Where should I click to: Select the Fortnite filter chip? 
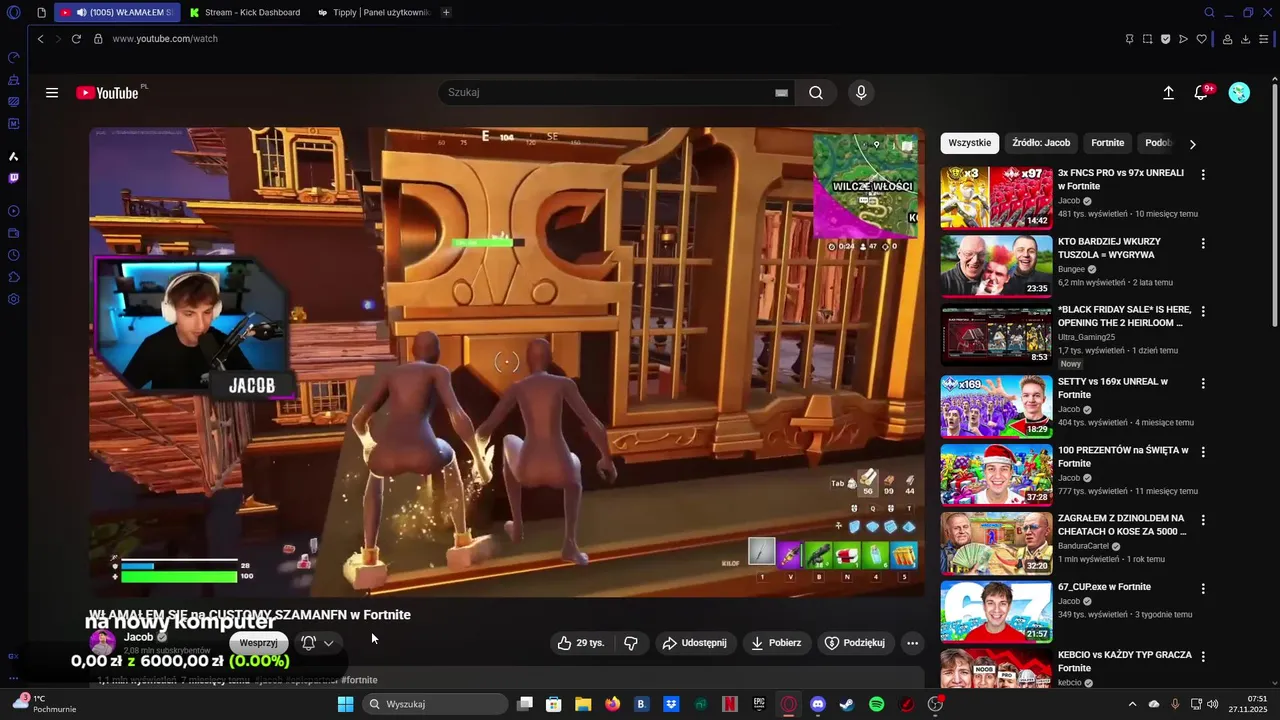click(1107, 143)
